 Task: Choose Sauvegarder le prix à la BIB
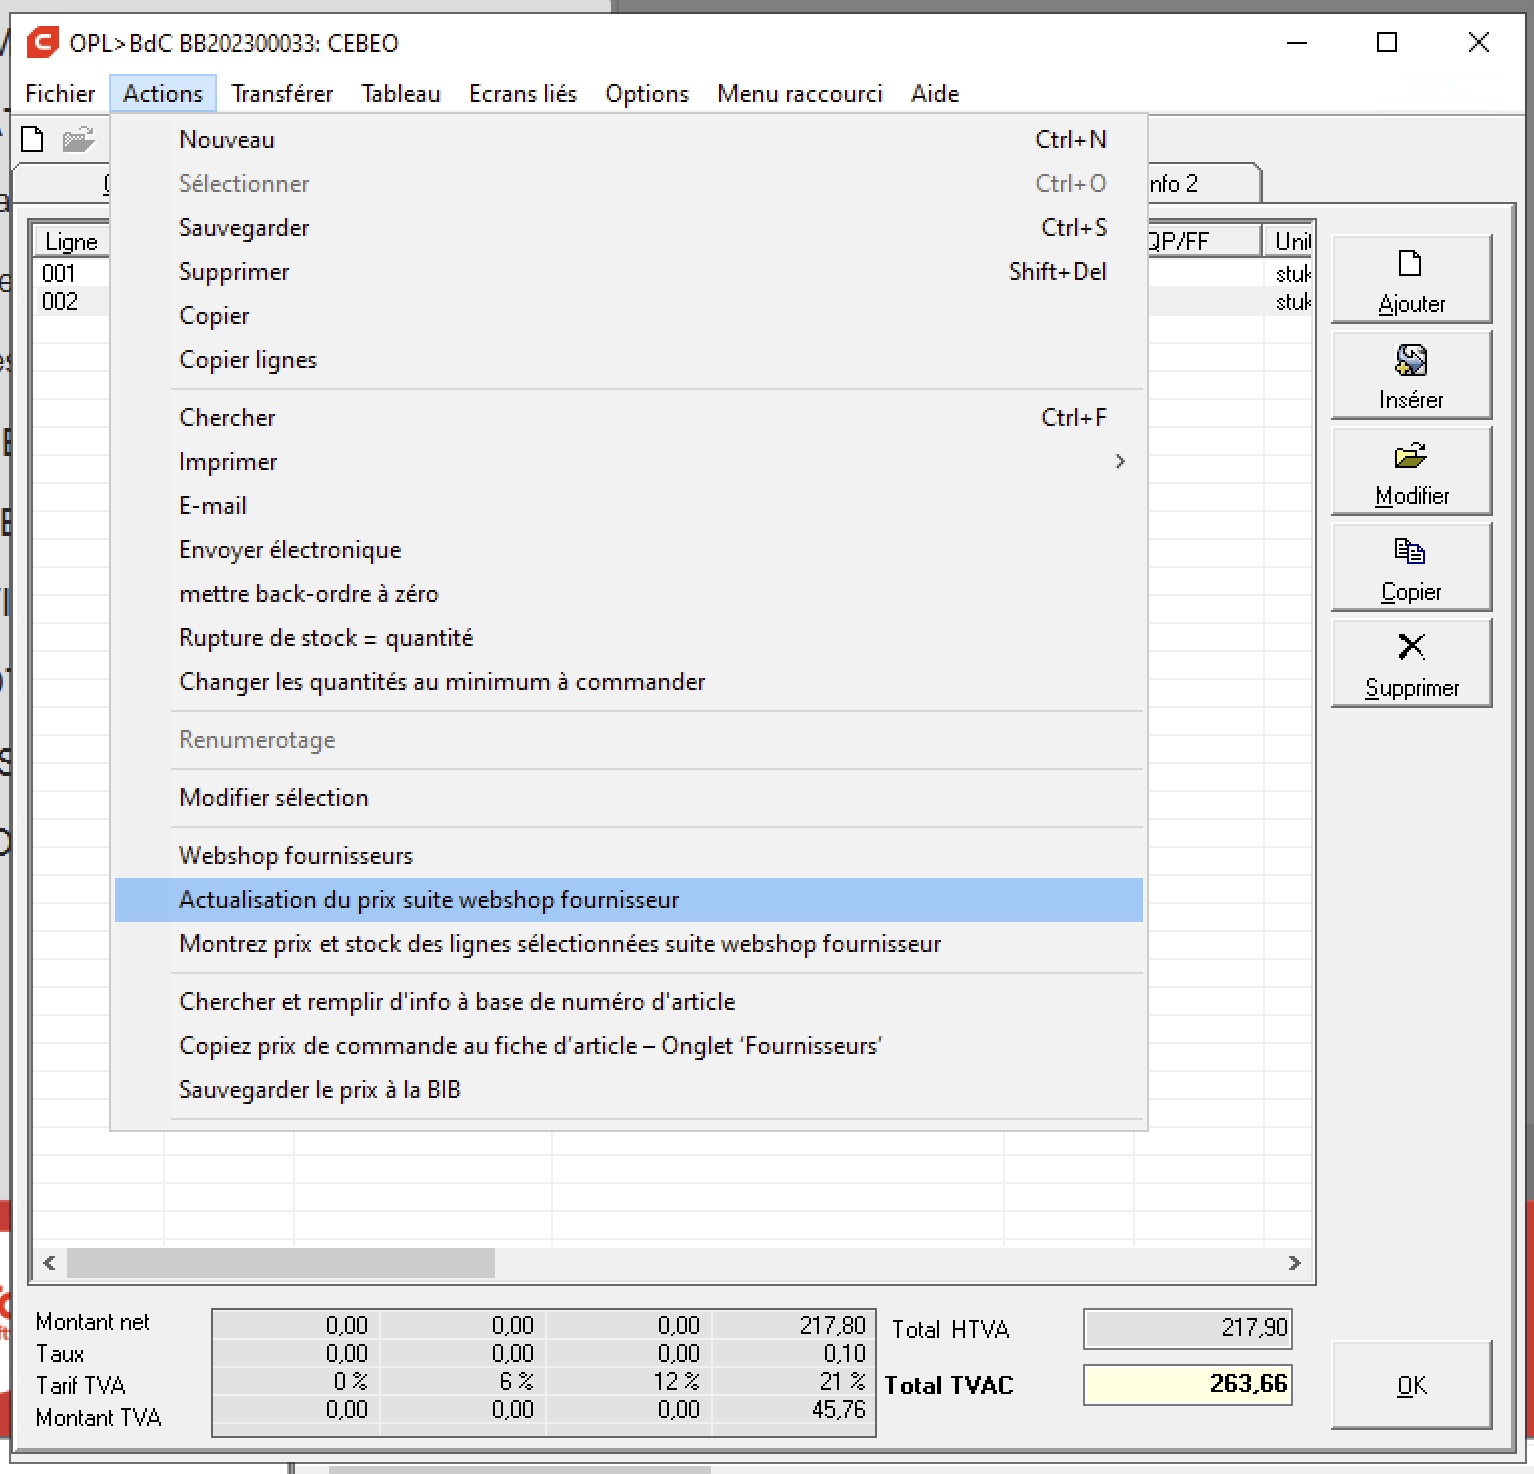click(x=629, y=1090)
